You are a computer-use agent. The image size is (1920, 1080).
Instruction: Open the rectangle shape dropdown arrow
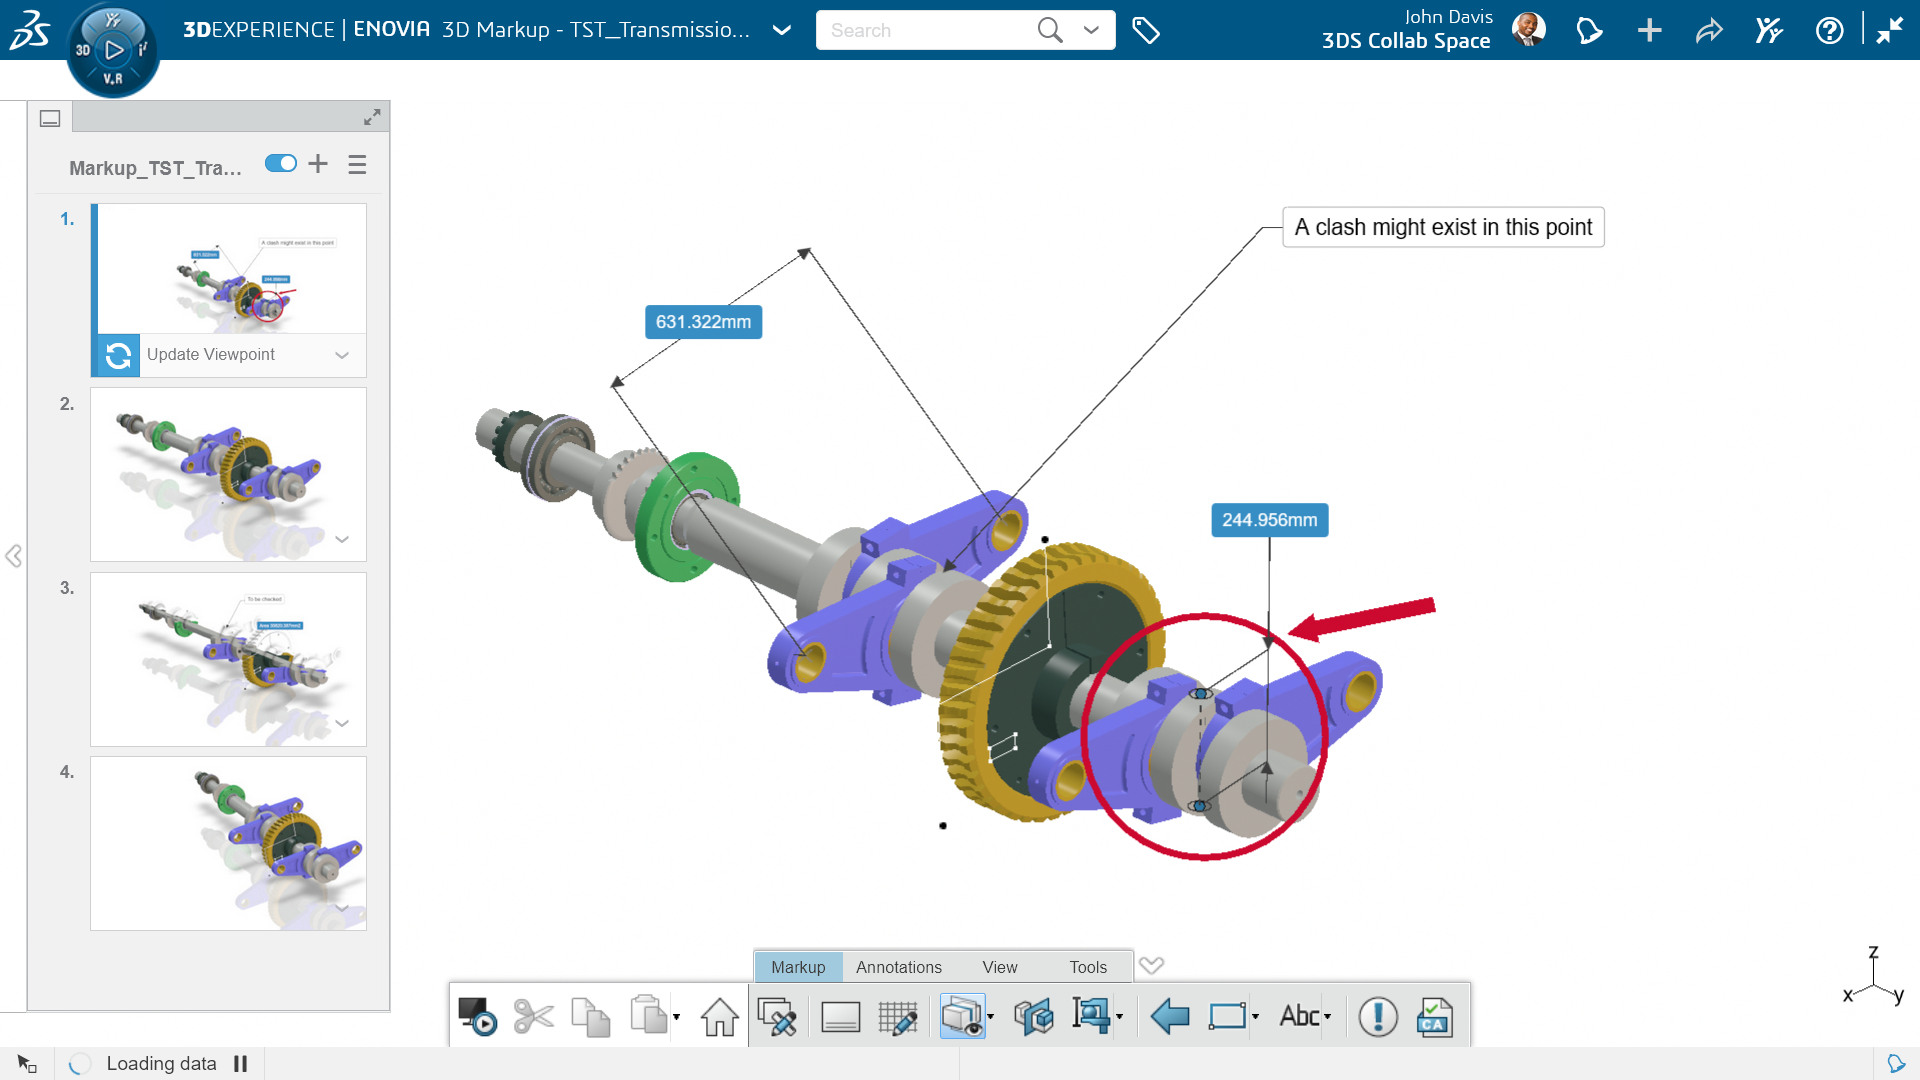[1255, 1017]
